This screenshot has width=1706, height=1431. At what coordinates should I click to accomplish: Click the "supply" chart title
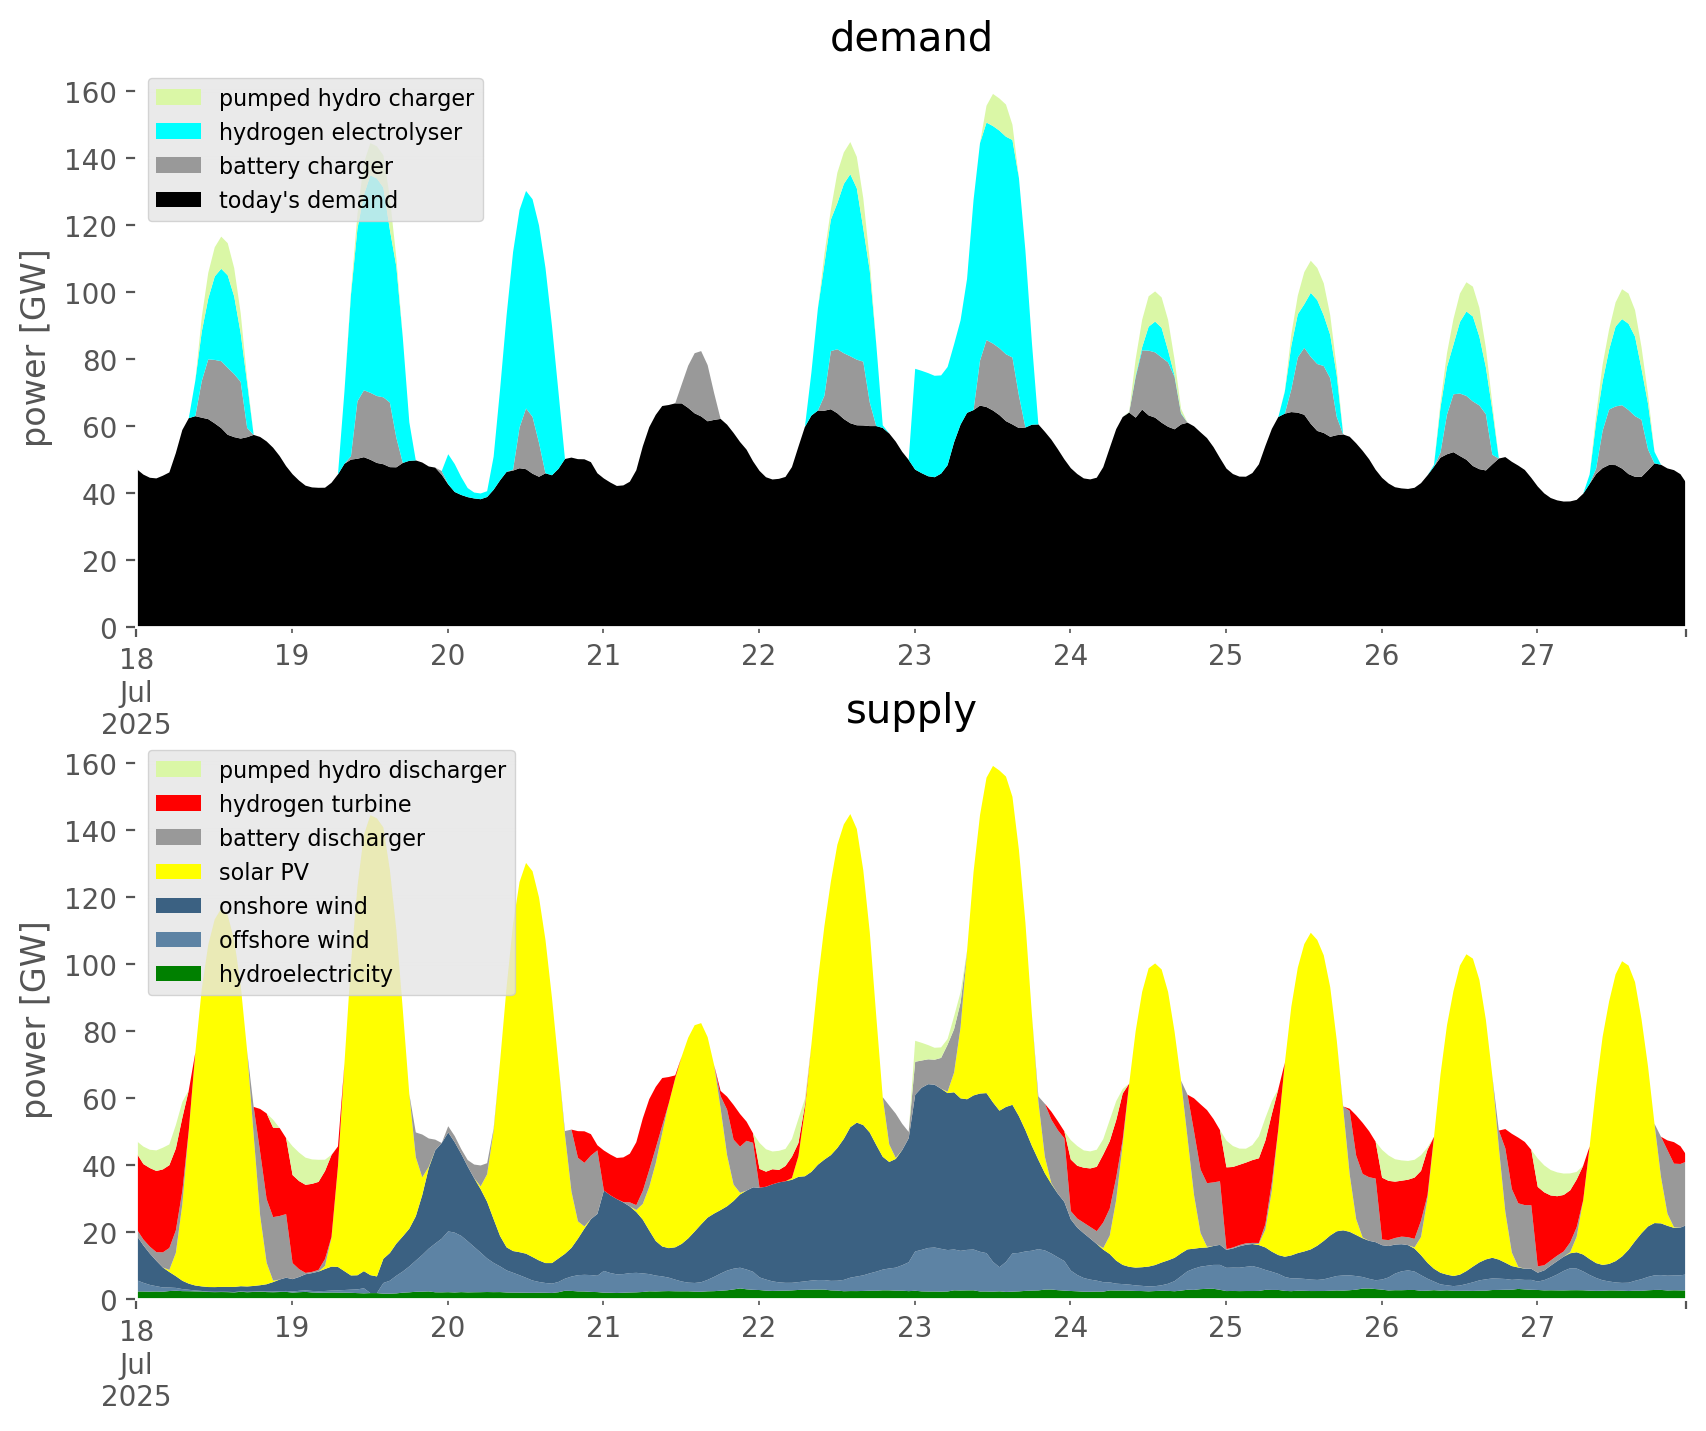click(910, 710)
